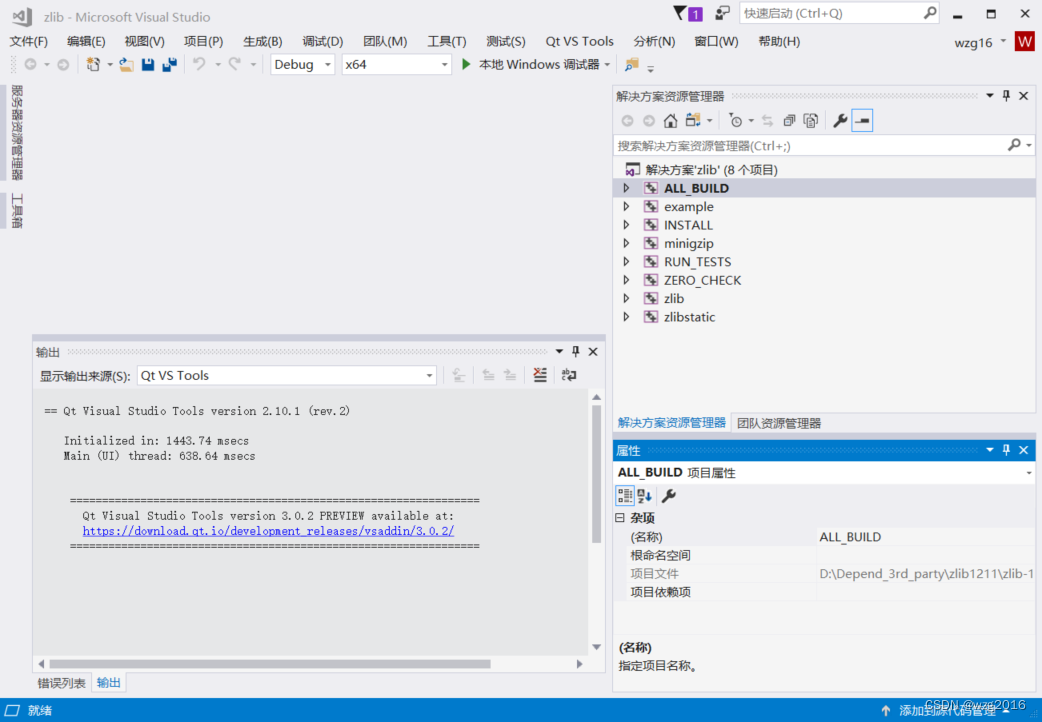Click the minigzip project icon
The height and width of the screenshot is (722, 1042).
(651, 243)
